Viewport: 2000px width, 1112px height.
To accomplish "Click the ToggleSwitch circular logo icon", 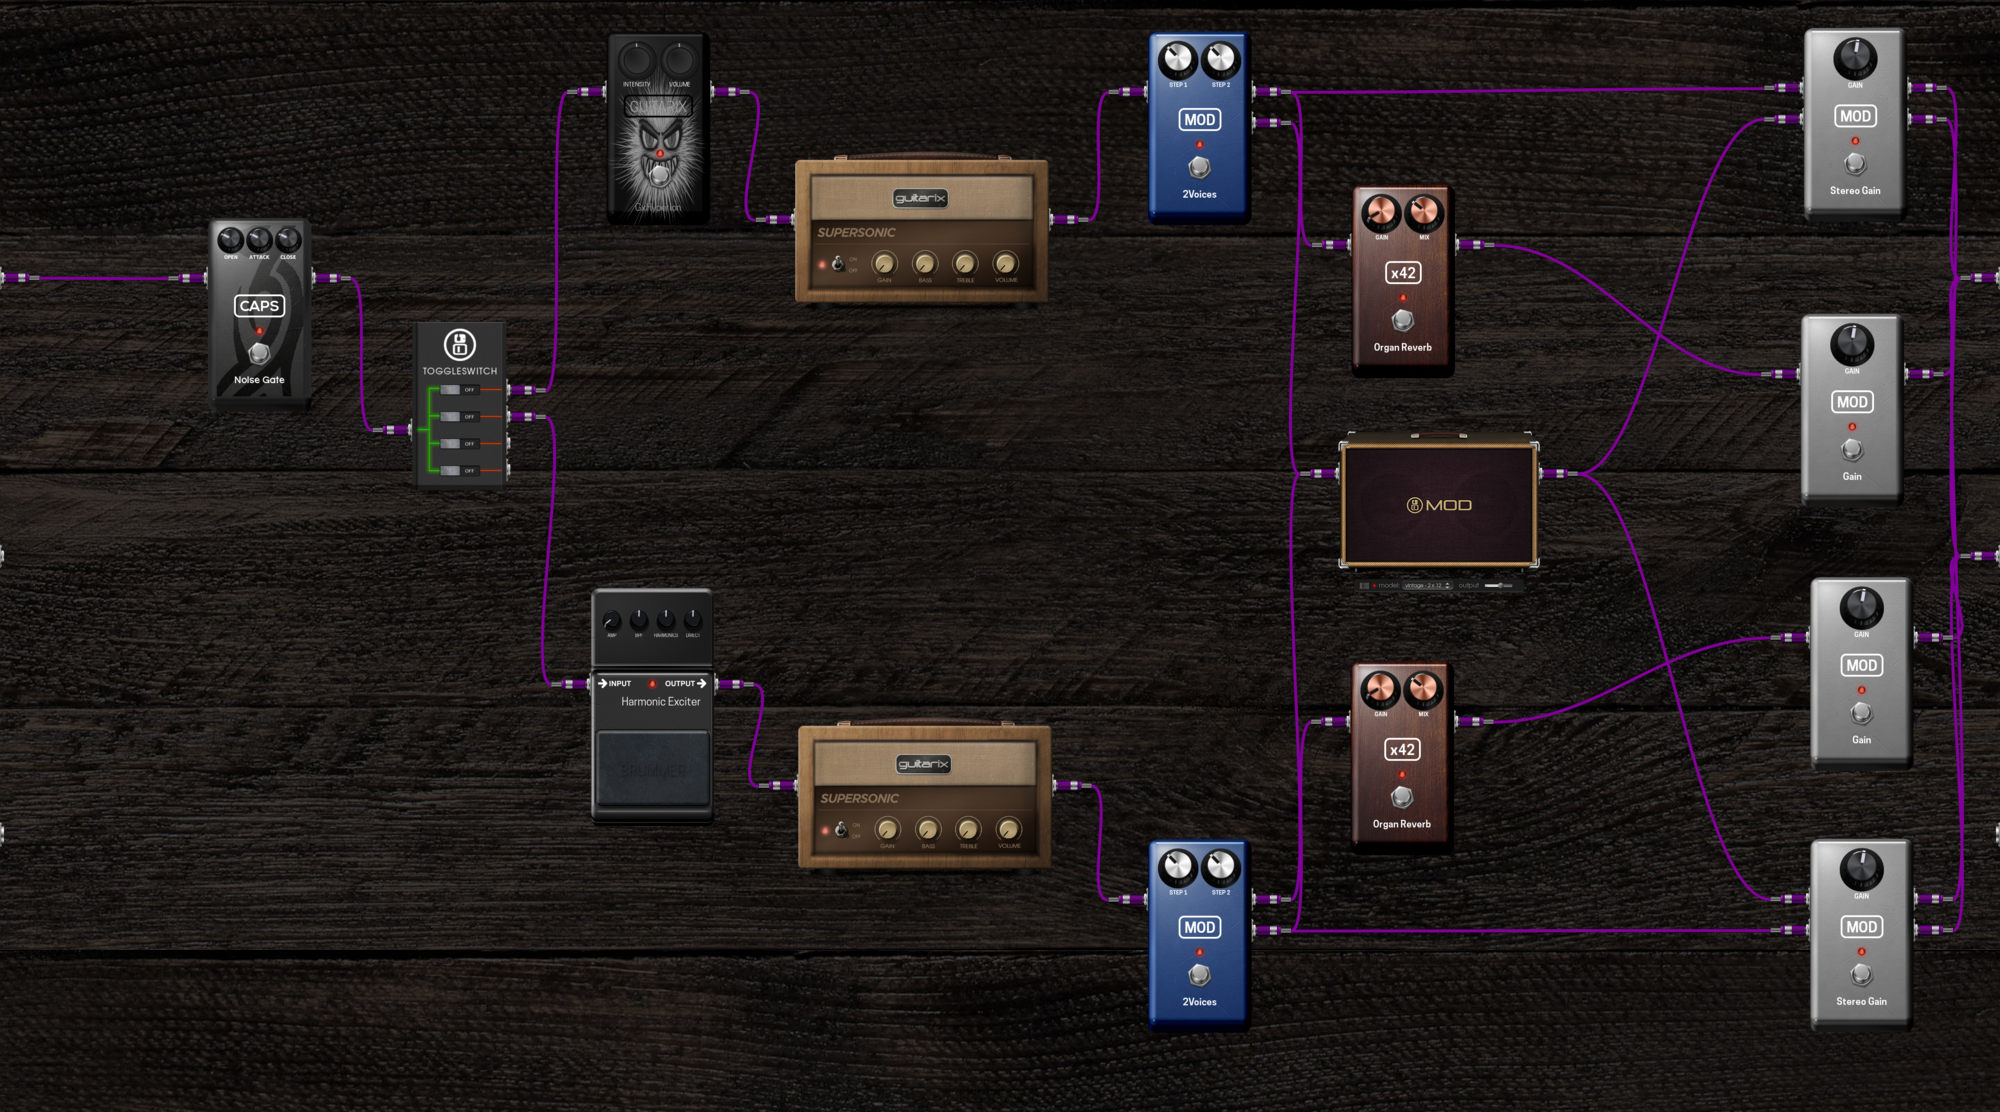I will (x=459, y=345).
